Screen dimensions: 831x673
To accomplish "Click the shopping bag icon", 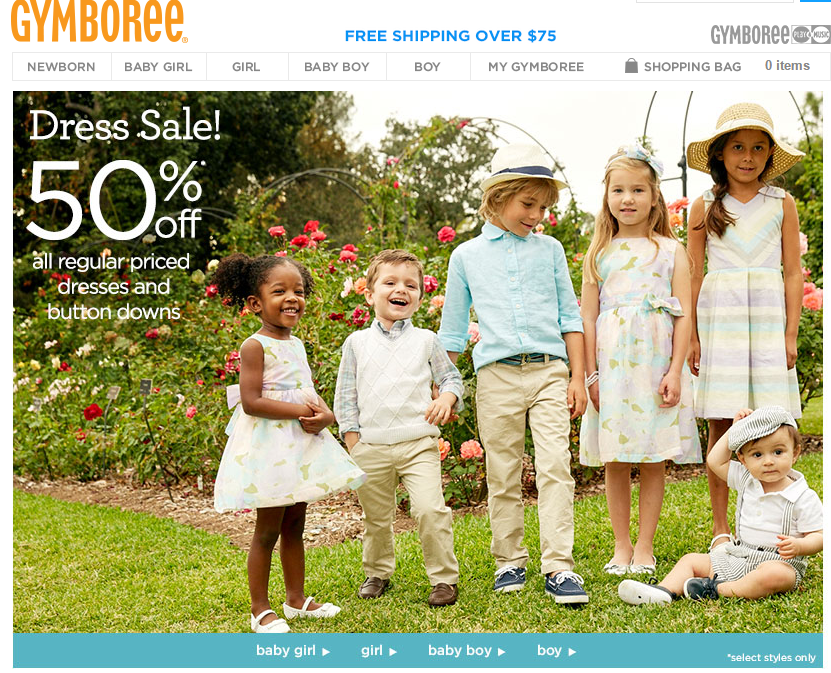I will pyautogui.click(x=631, y=66).
